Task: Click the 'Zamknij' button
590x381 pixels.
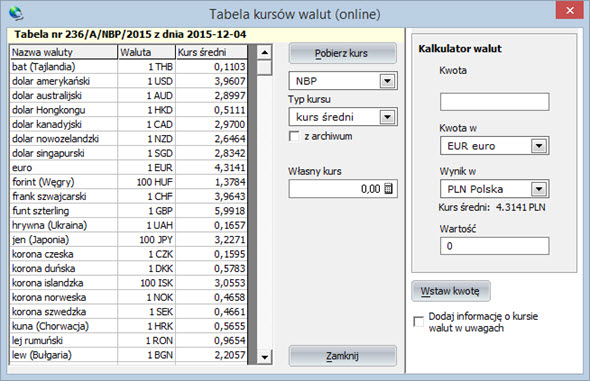Action: 342,356
